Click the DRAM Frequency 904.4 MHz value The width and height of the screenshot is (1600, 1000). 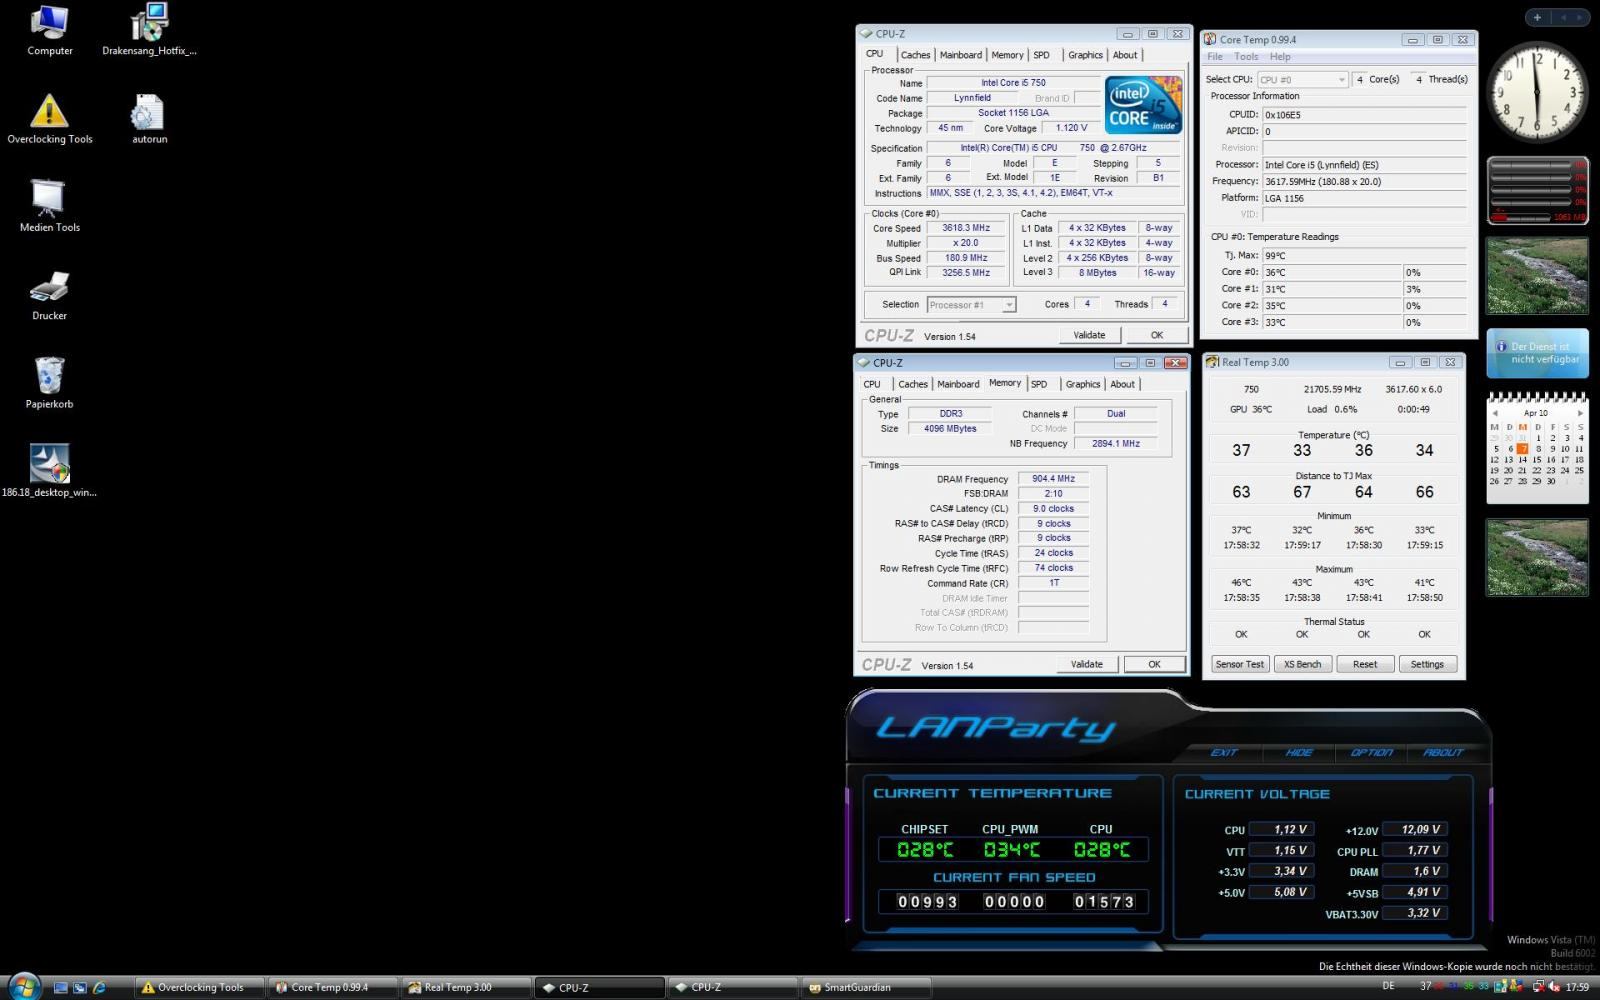point(1053,479)
